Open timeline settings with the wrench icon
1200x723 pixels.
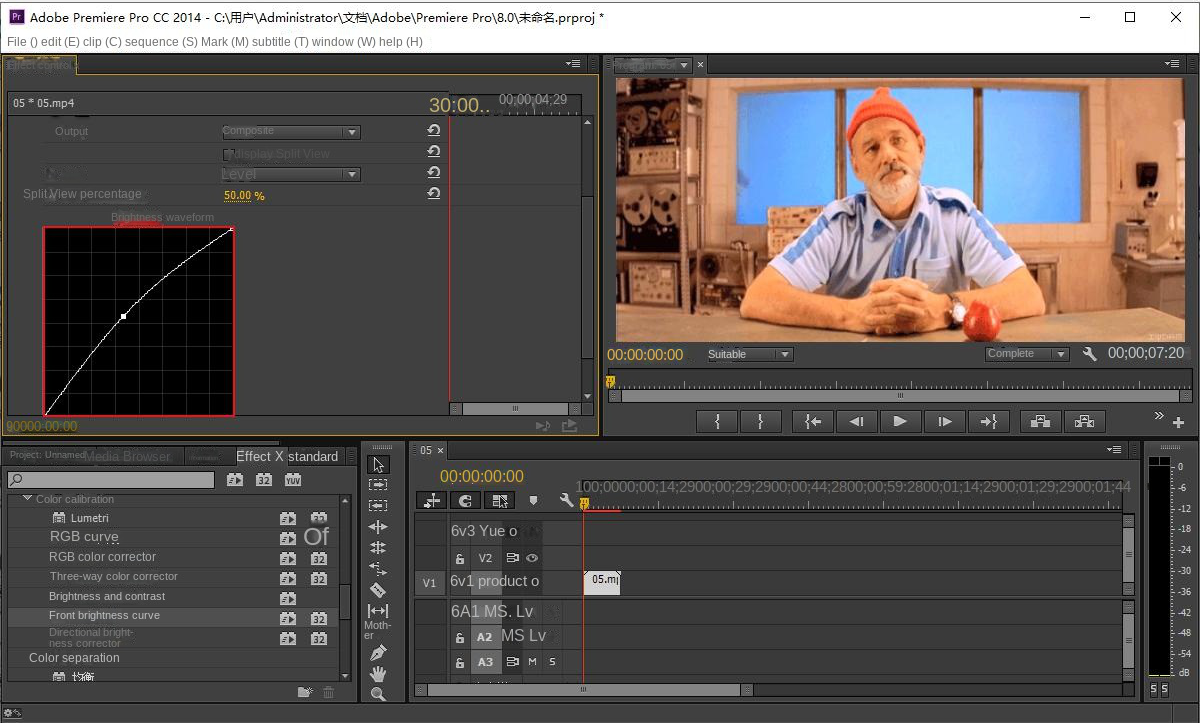tap(566, 500)
